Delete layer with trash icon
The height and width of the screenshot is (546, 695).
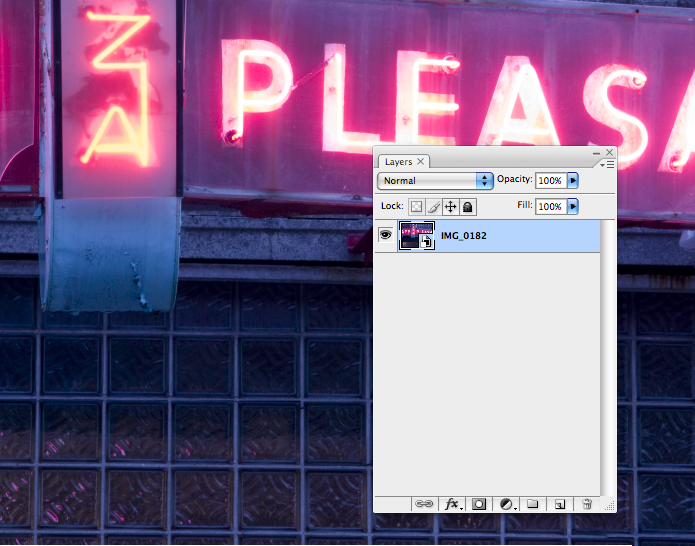pyautogui.click(x=587, y=504)
